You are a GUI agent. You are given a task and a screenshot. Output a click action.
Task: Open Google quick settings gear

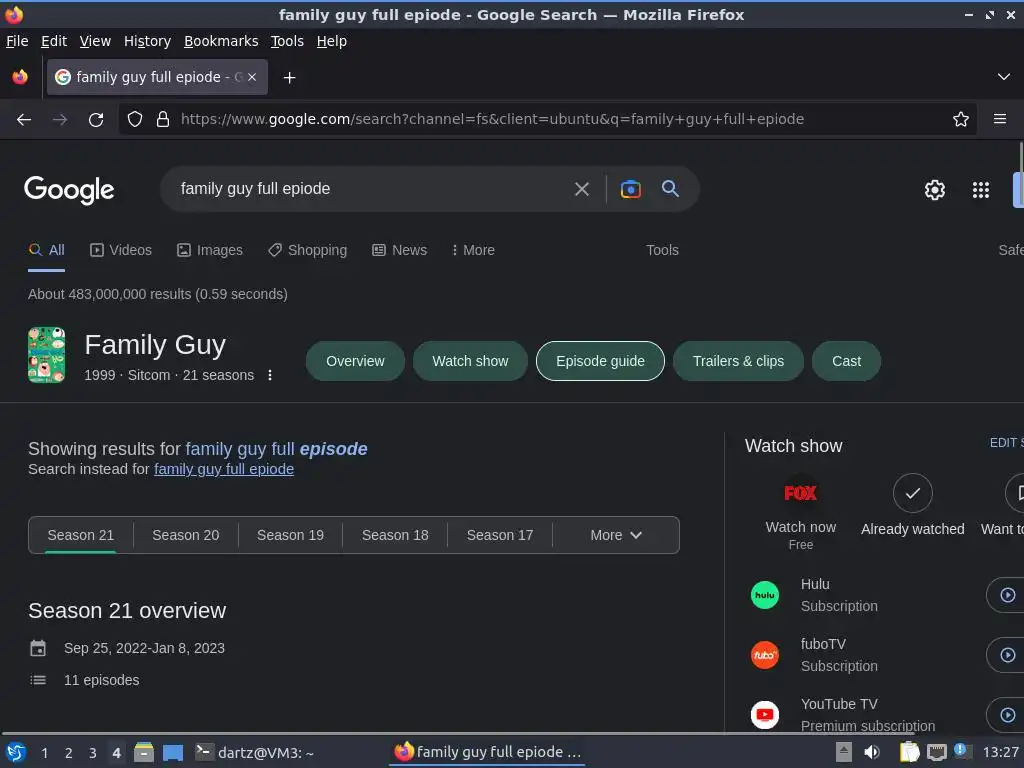pyautogui.click(x=935, y=190)
